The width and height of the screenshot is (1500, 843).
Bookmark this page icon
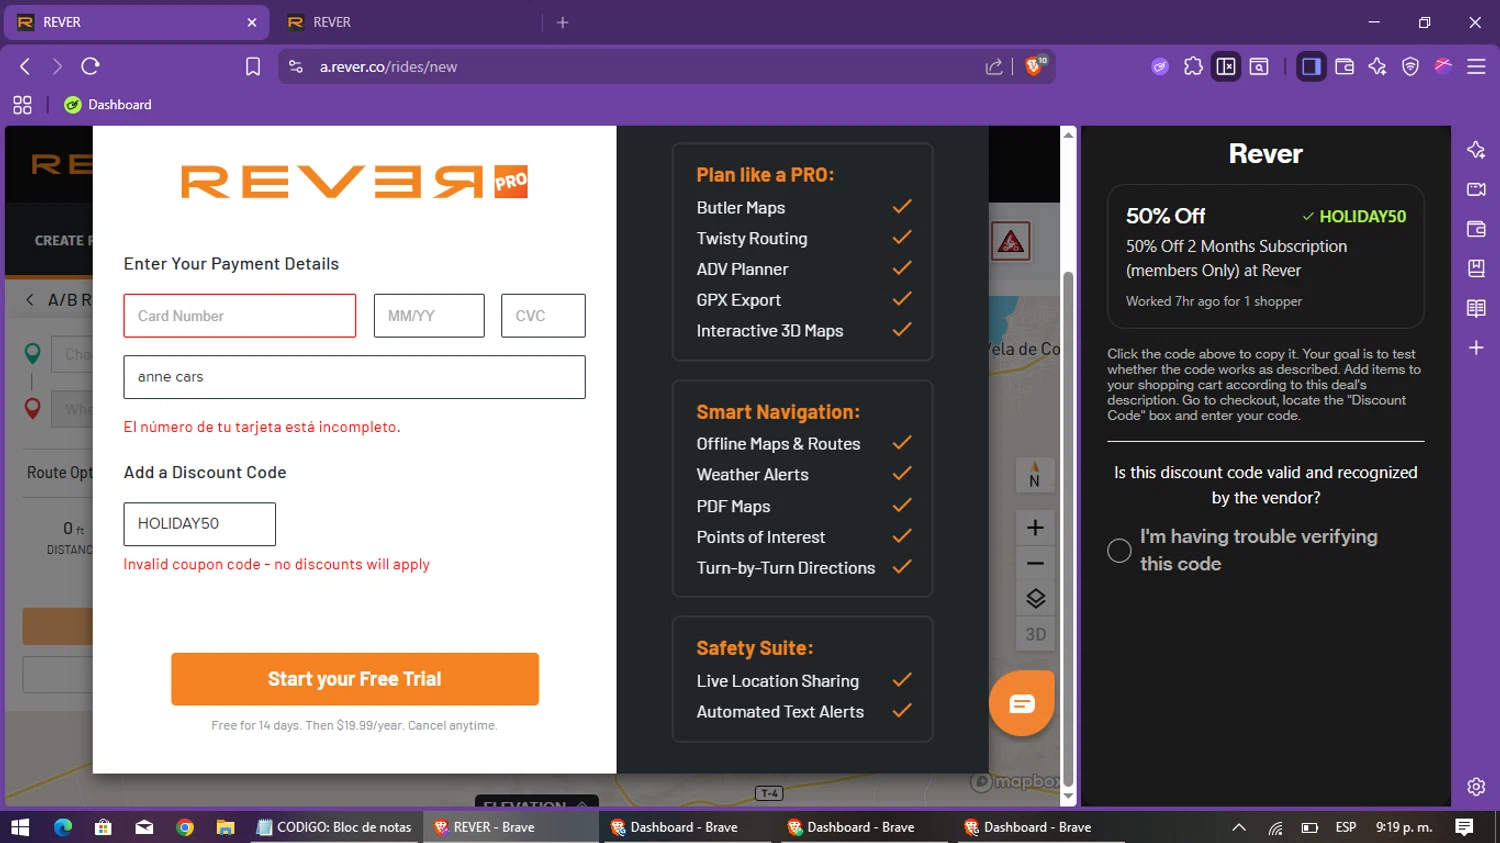[253, 66]
